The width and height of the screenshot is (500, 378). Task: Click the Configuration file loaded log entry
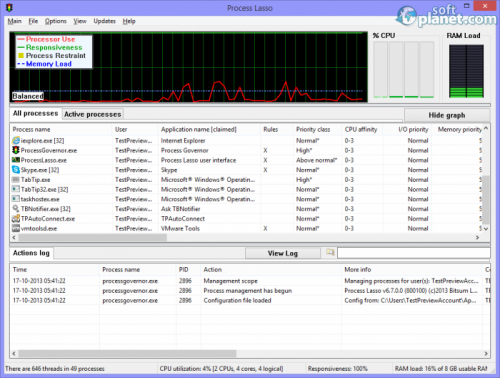coord(237,300)
